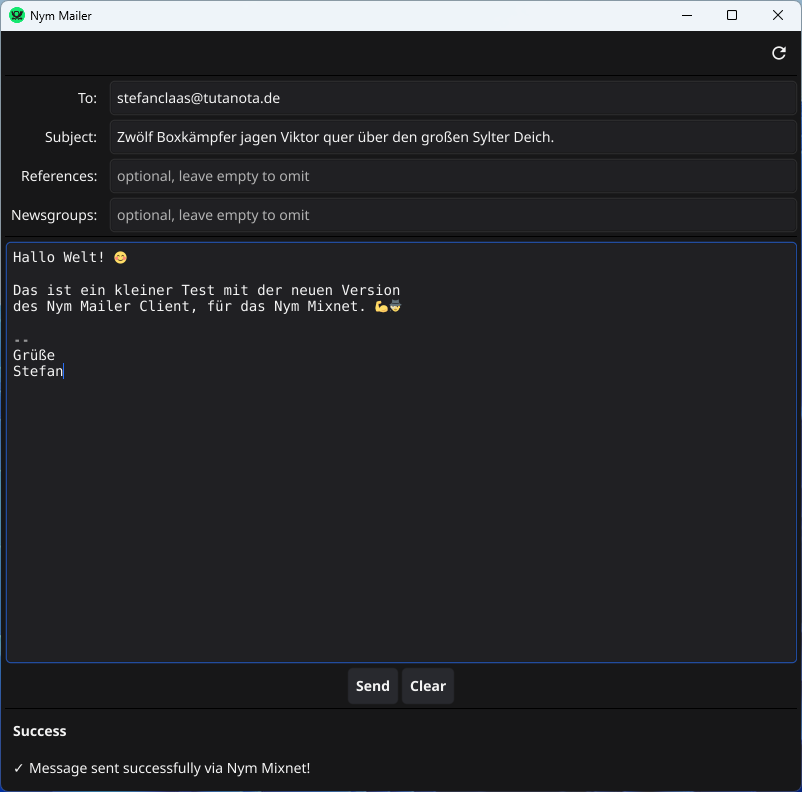The height and width of the screenshot is (792, 802).
Task: Focus the To field with the tutanota address
Action: (x=452, y=98)
